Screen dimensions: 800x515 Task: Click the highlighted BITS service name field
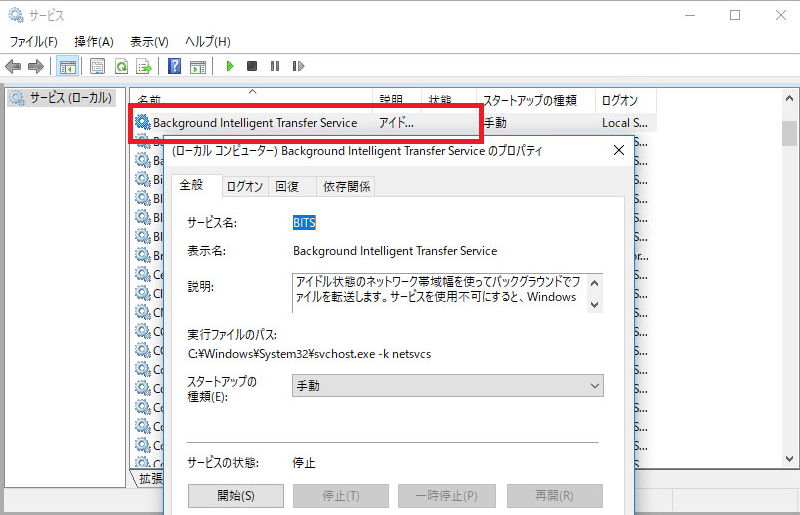click(304, 223)
